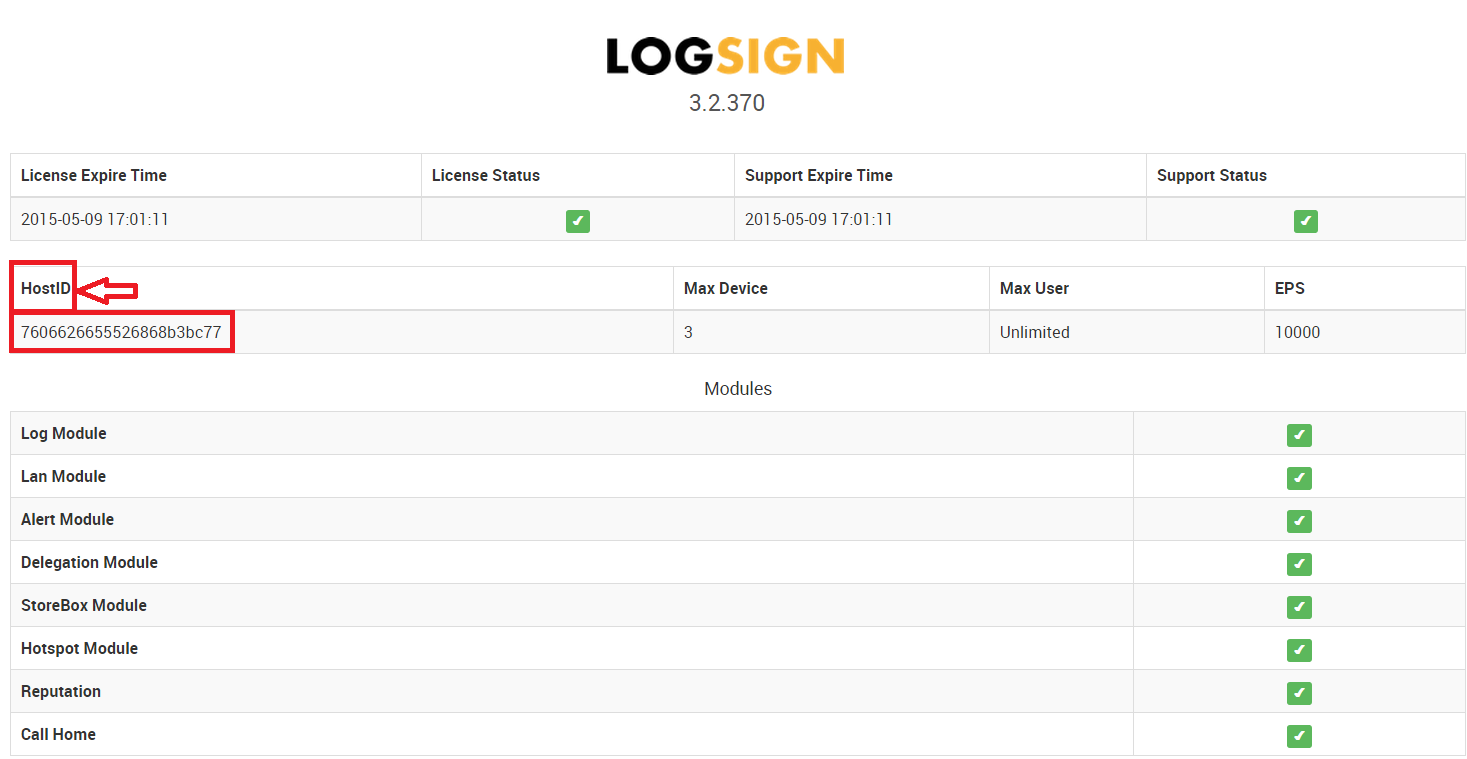
Task: Click the Support Status column header
Action: click(1212, 175)
